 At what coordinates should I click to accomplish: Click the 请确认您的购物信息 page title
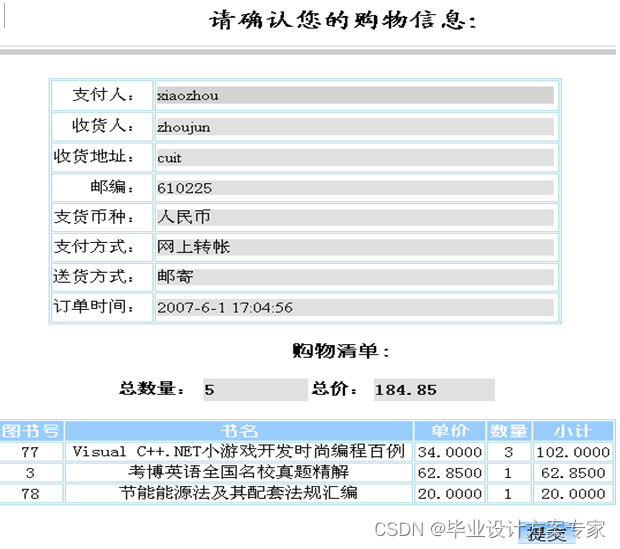pos(342,21)
